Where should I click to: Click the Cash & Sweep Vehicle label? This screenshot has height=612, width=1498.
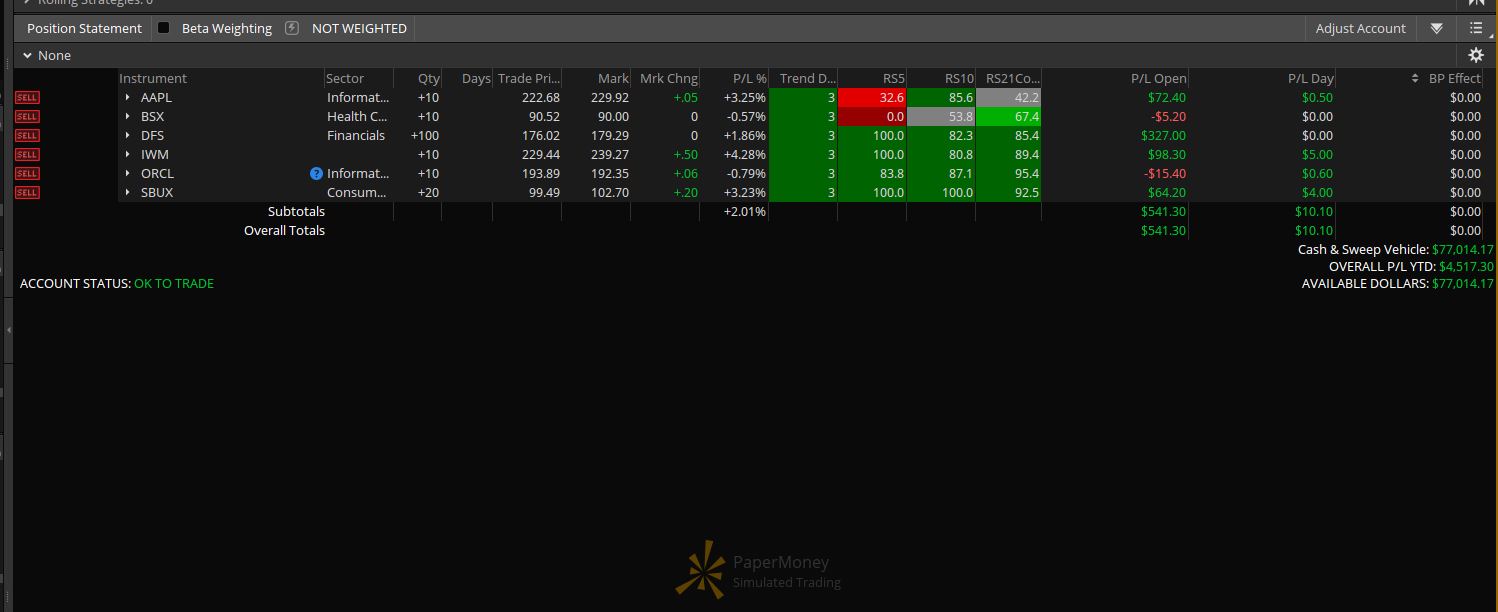[x=1363, y=250]
